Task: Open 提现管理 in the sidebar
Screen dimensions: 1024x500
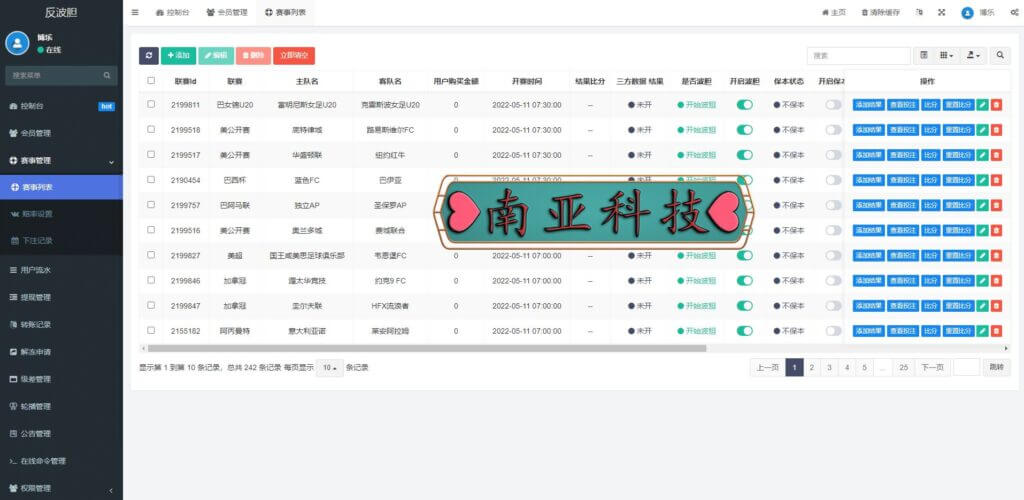Action: (x=61, y=297)
